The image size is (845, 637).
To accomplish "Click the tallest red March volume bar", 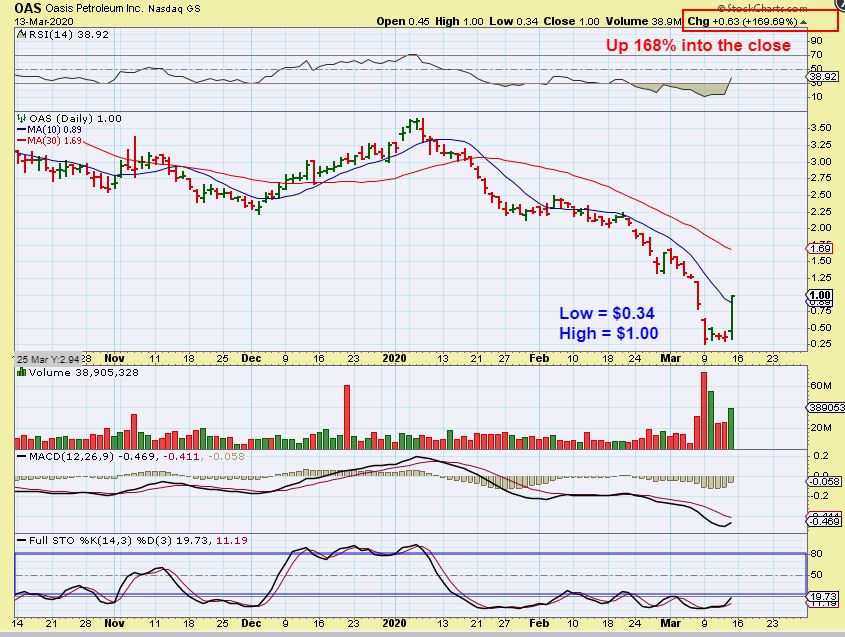I will tap(704, 411).
